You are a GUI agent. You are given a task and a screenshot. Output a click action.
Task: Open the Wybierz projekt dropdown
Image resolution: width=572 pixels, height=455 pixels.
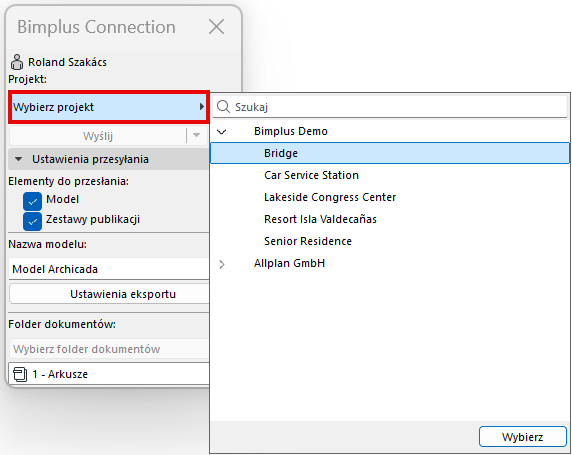coord(109,107)
